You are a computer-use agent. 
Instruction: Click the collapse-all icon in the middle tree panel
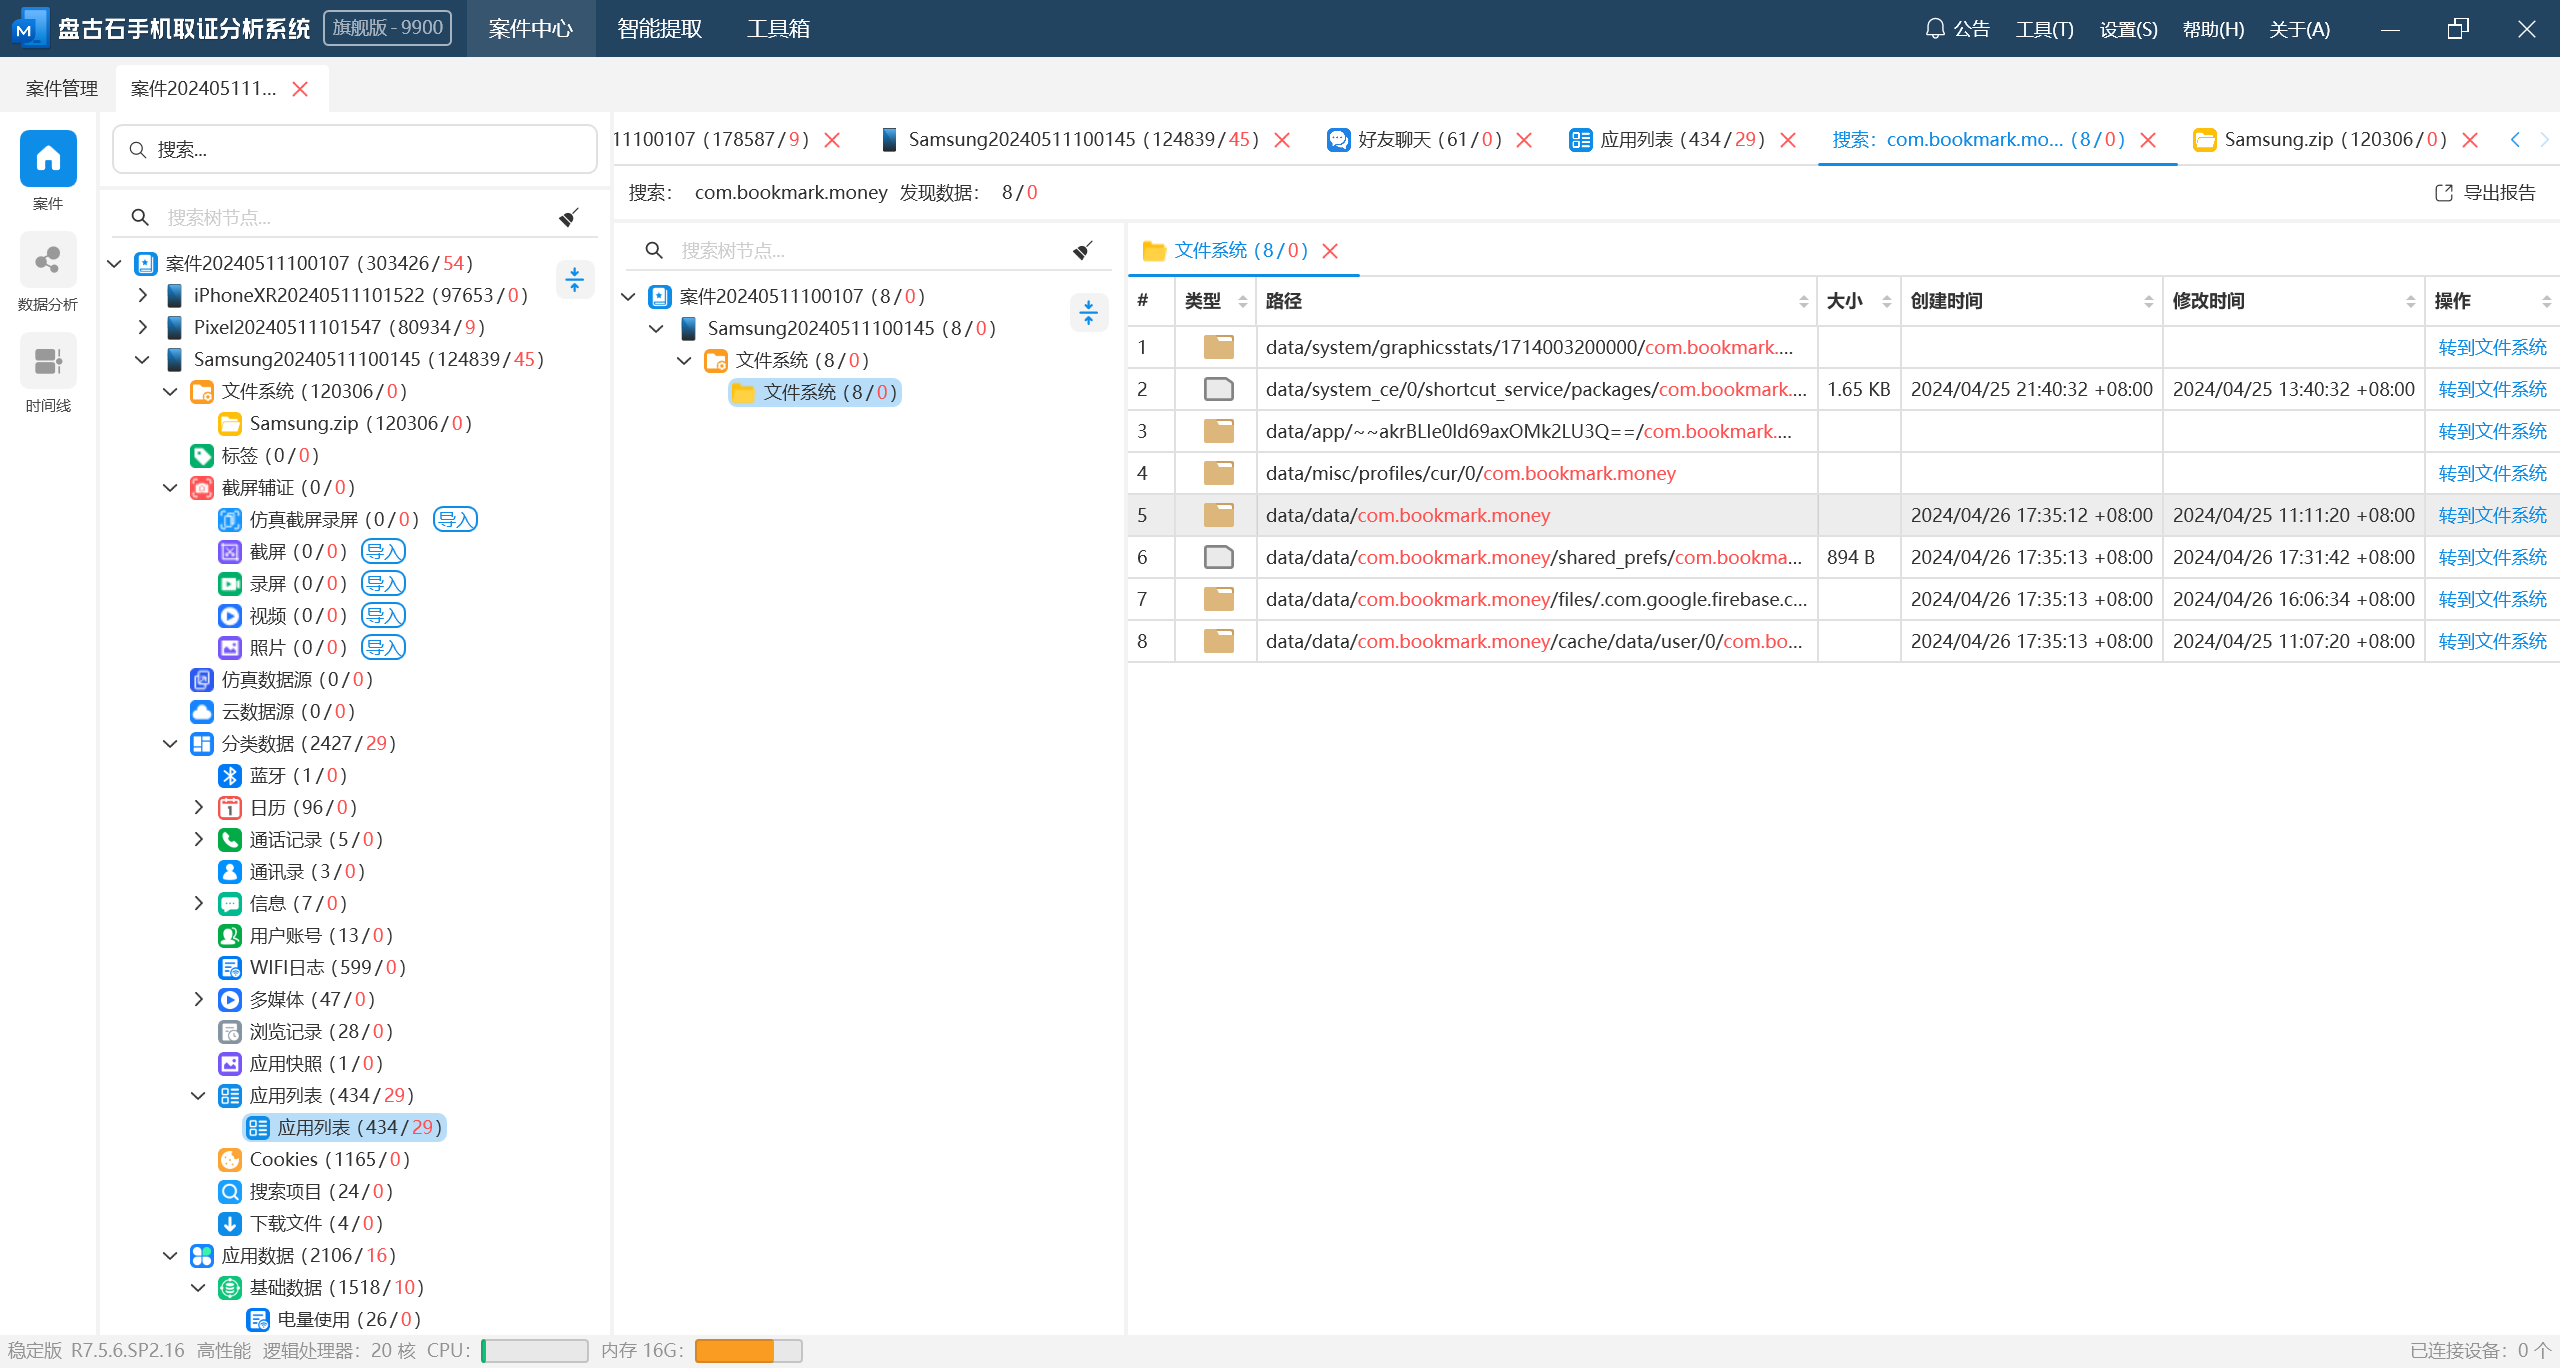1088,313
